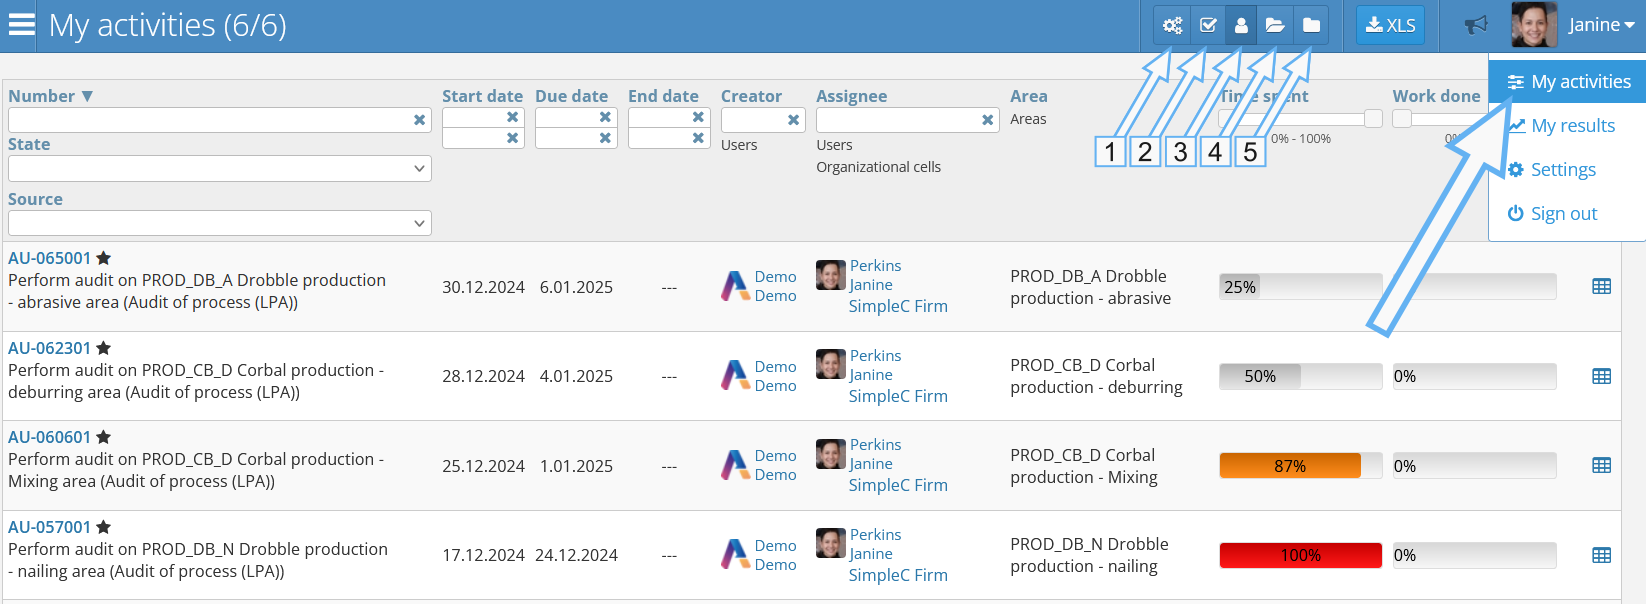Click the checkmark tasks filter icon
The height and width of the screenshot is (604, 1646).
tap(1207, 25)
